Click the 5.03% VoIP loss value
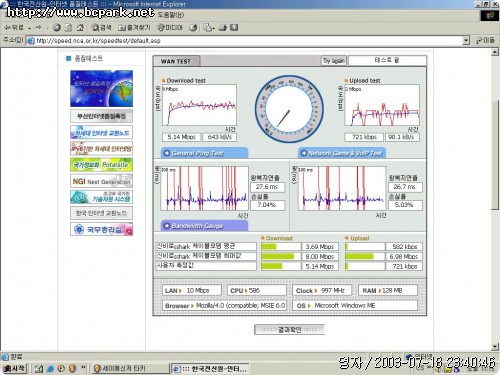Image resolution: width=500 pixels, height=375 pixels. pos(405,205)
